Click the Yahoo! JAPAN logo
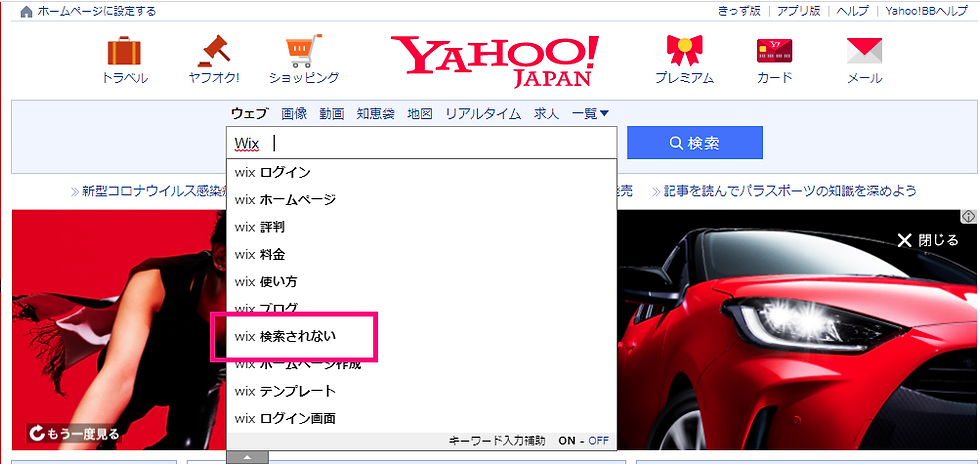 click(x=494, y=61)
